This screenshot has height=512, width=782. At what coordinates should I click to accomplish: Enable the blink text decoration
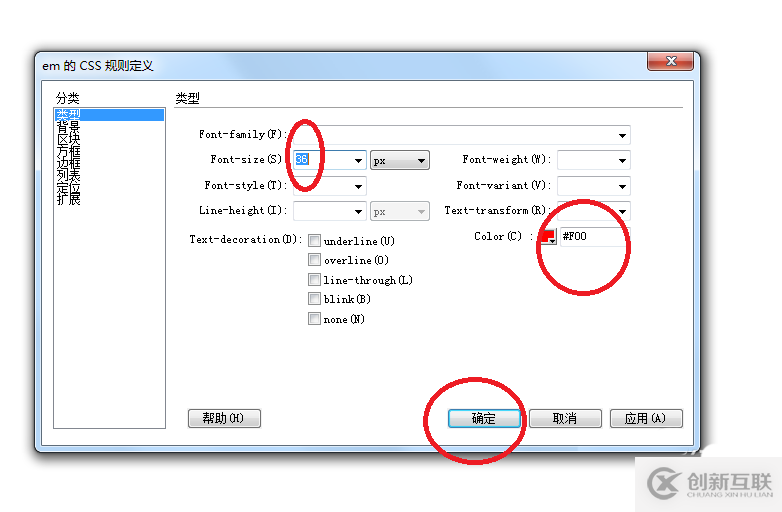point(314,299)
